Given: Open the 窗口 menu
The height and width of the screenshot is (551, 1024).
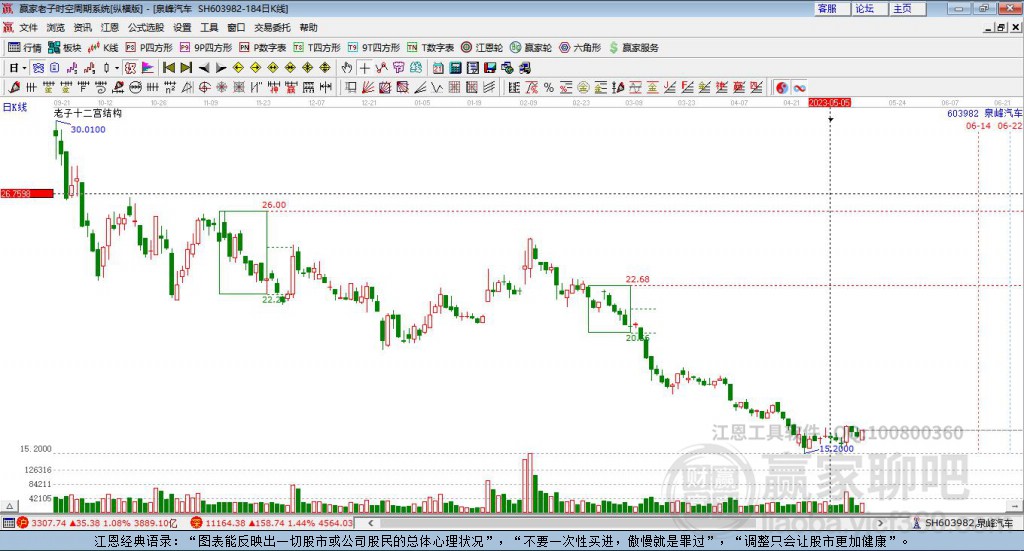Looking at the screenshot, I should pyautogui.click(x=236, y=27).
